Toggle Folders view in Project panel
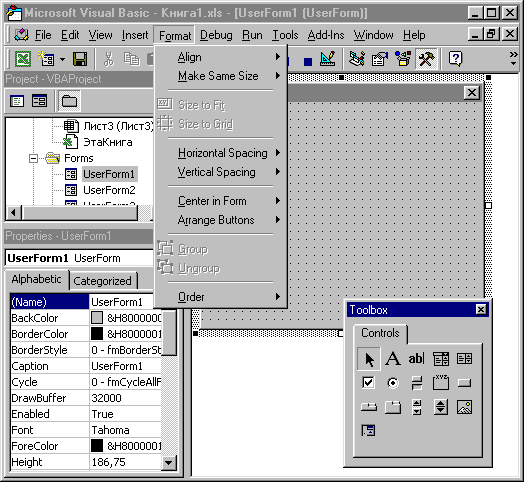The width and height of the screenshot is (524, 482). coord(70,101)
